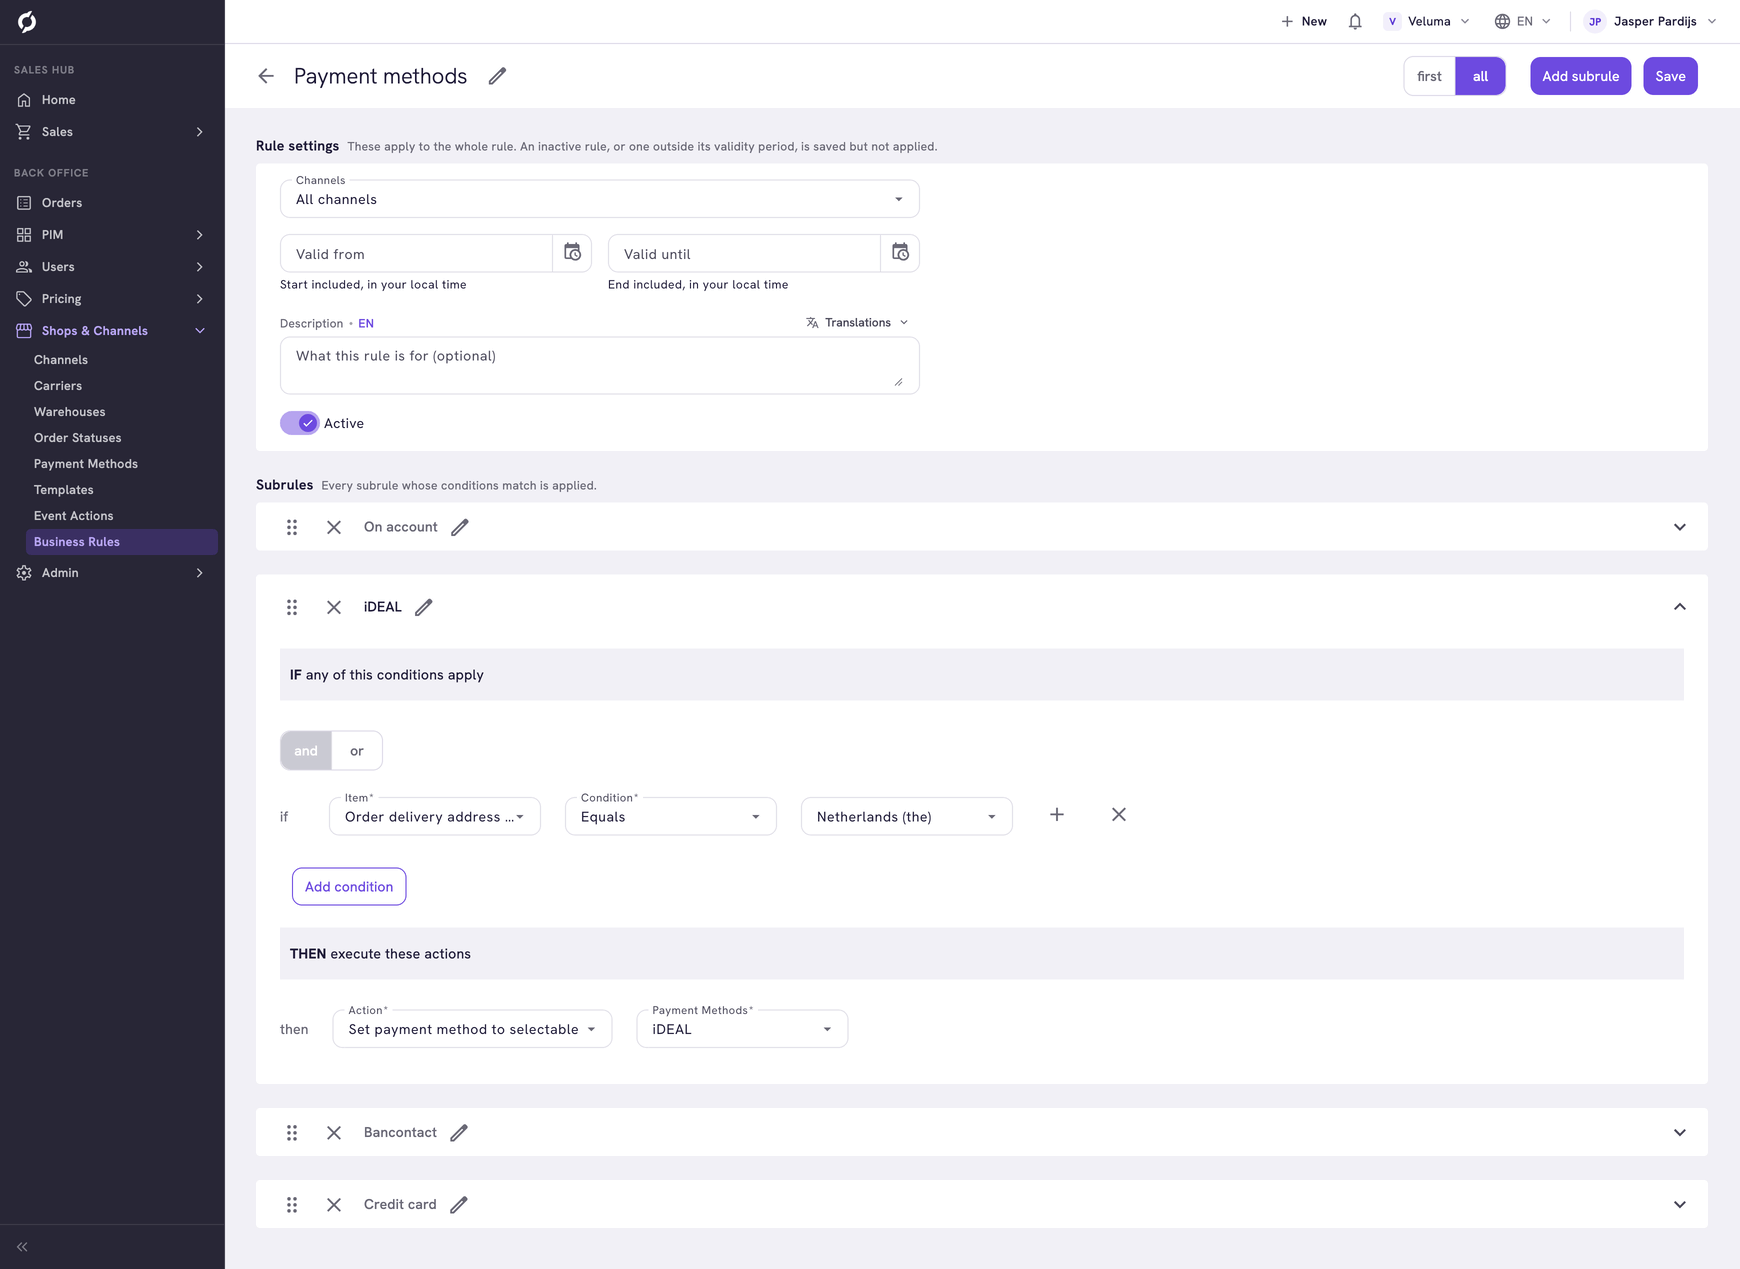Grab the iDEAL subrule drag handle
Viewport: 1740px width, 1269px height.
click(292, 607)
